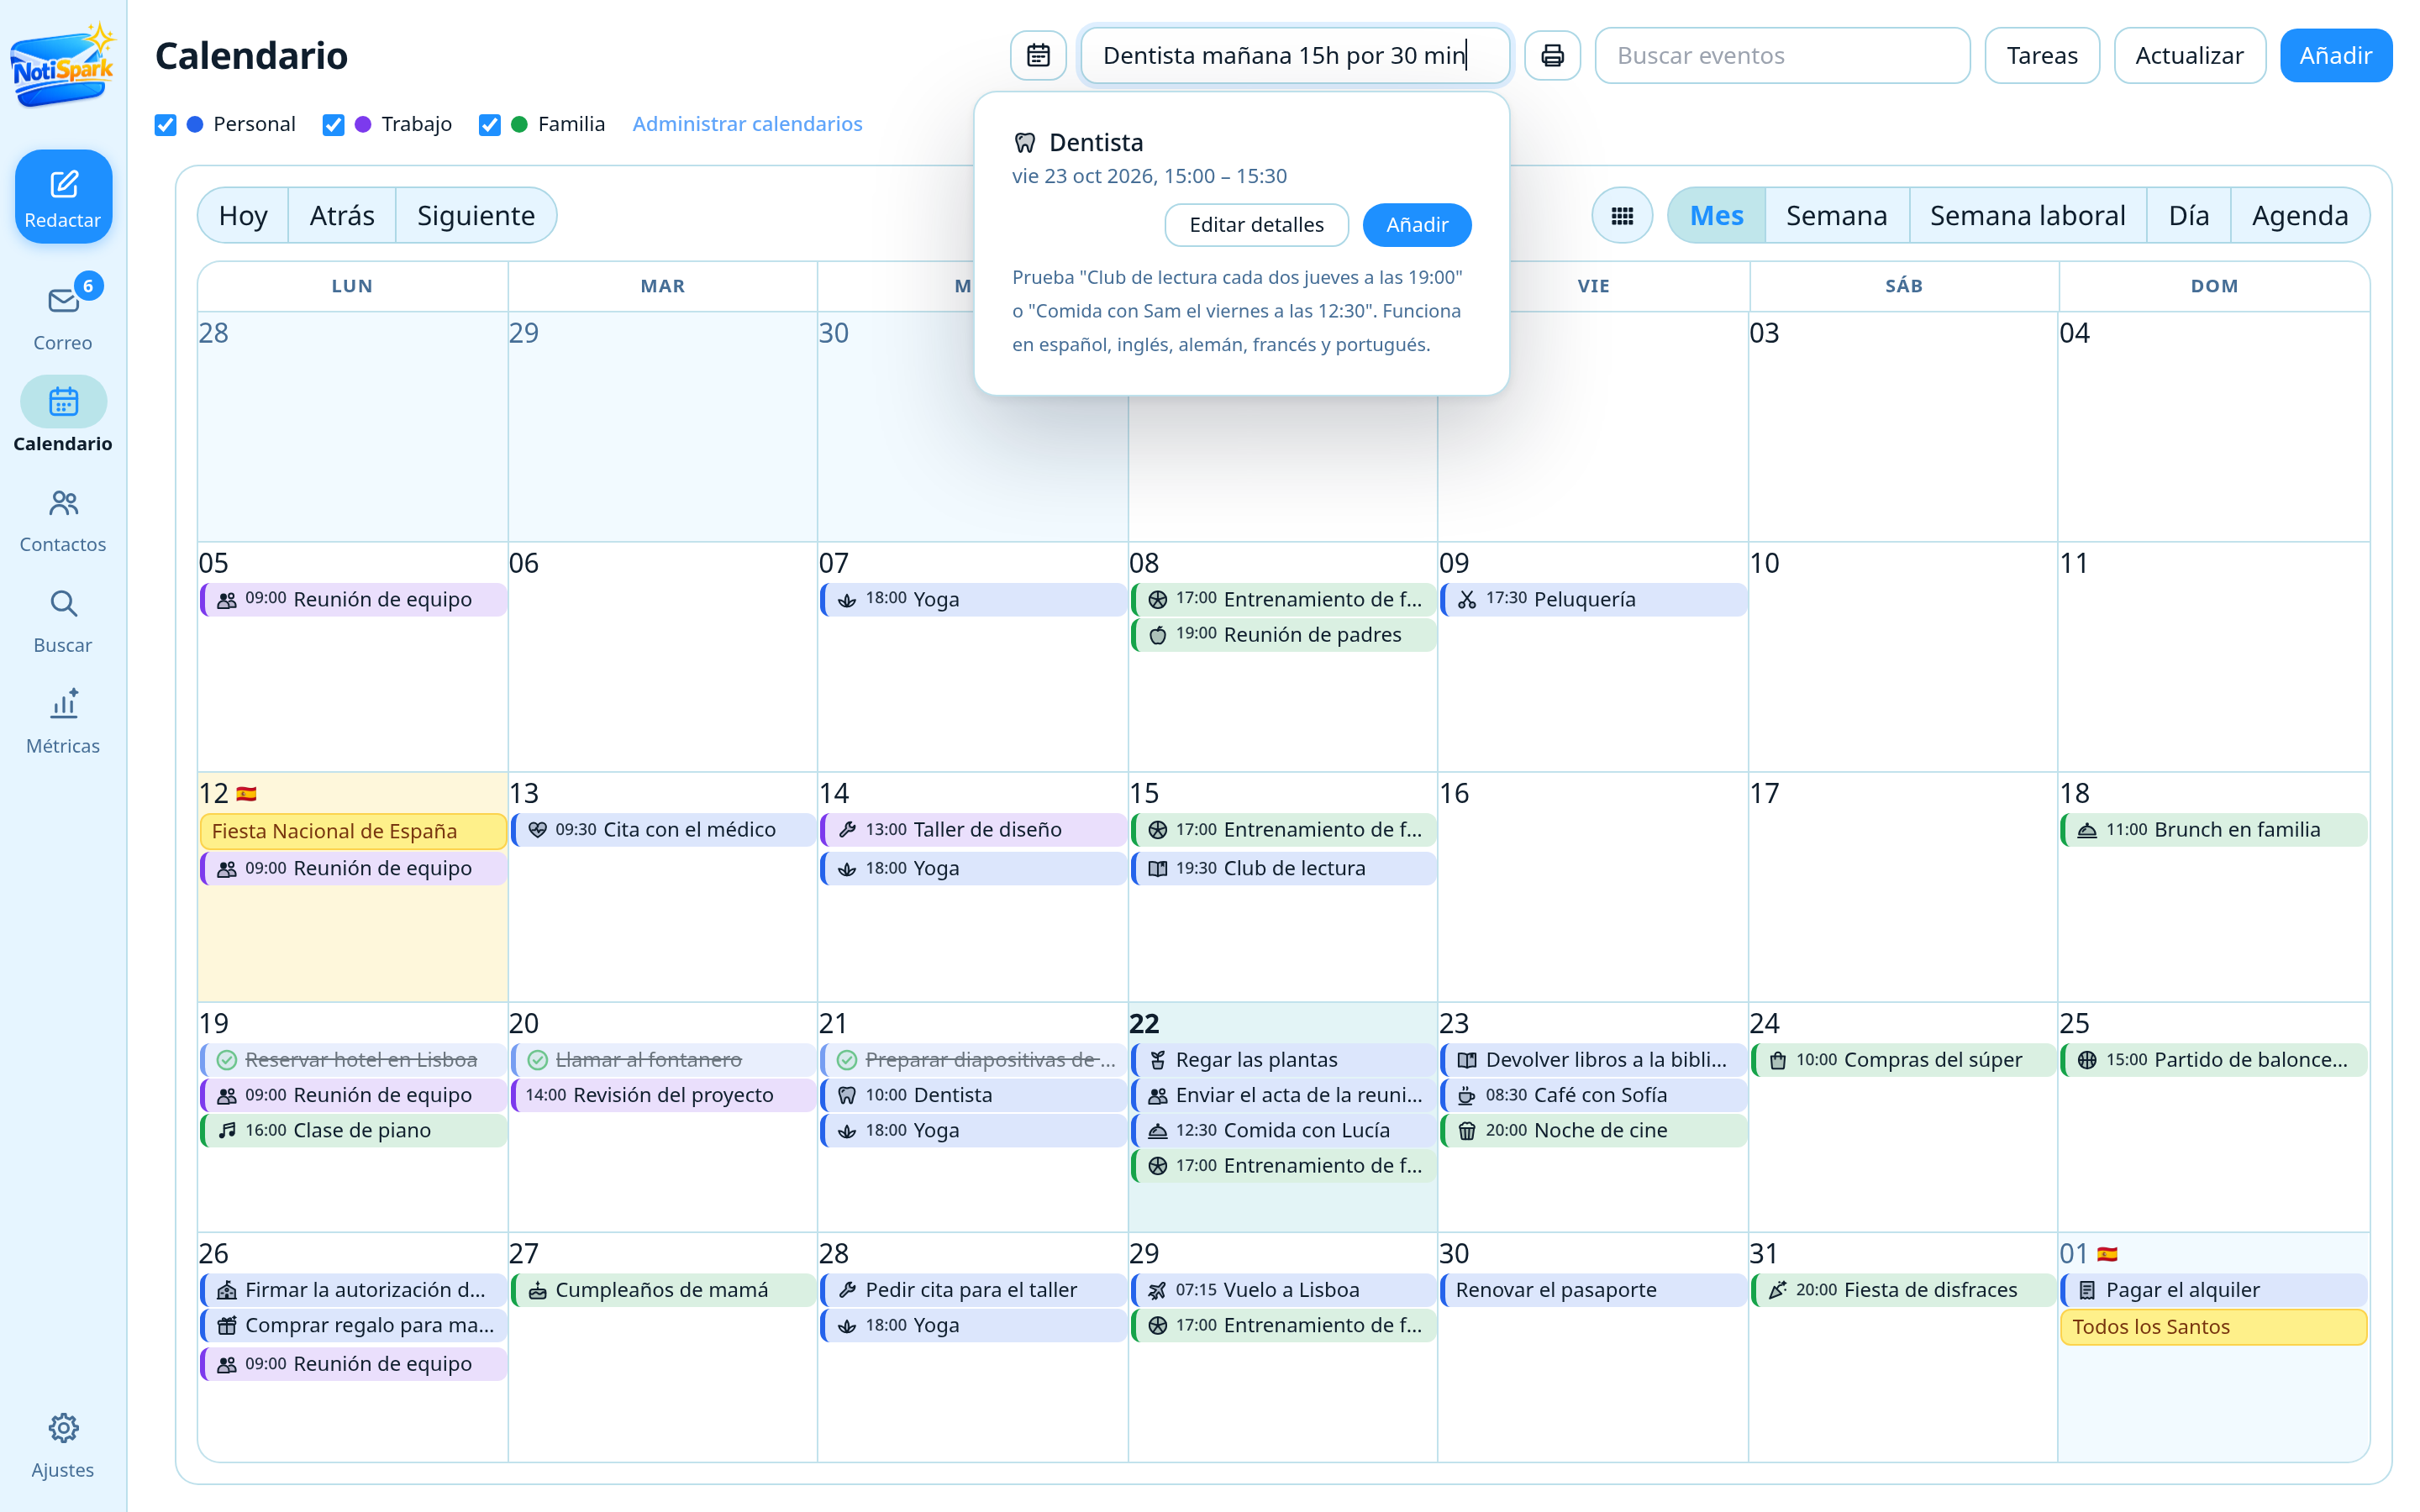Click the Tareas button
Screen dimensions: 2420x1512
click(2042, 55)
